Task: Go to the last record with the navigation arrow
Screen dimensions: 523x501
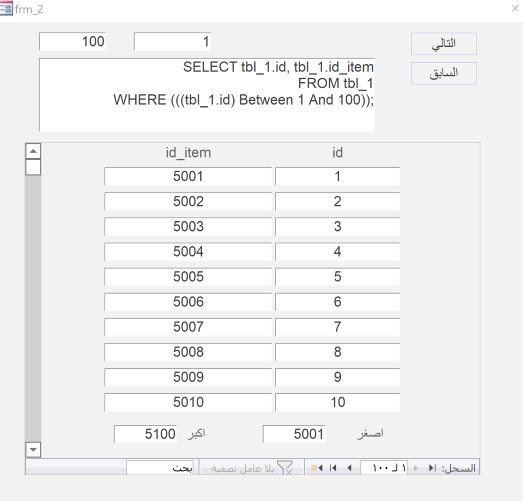Action: [333, 468]
